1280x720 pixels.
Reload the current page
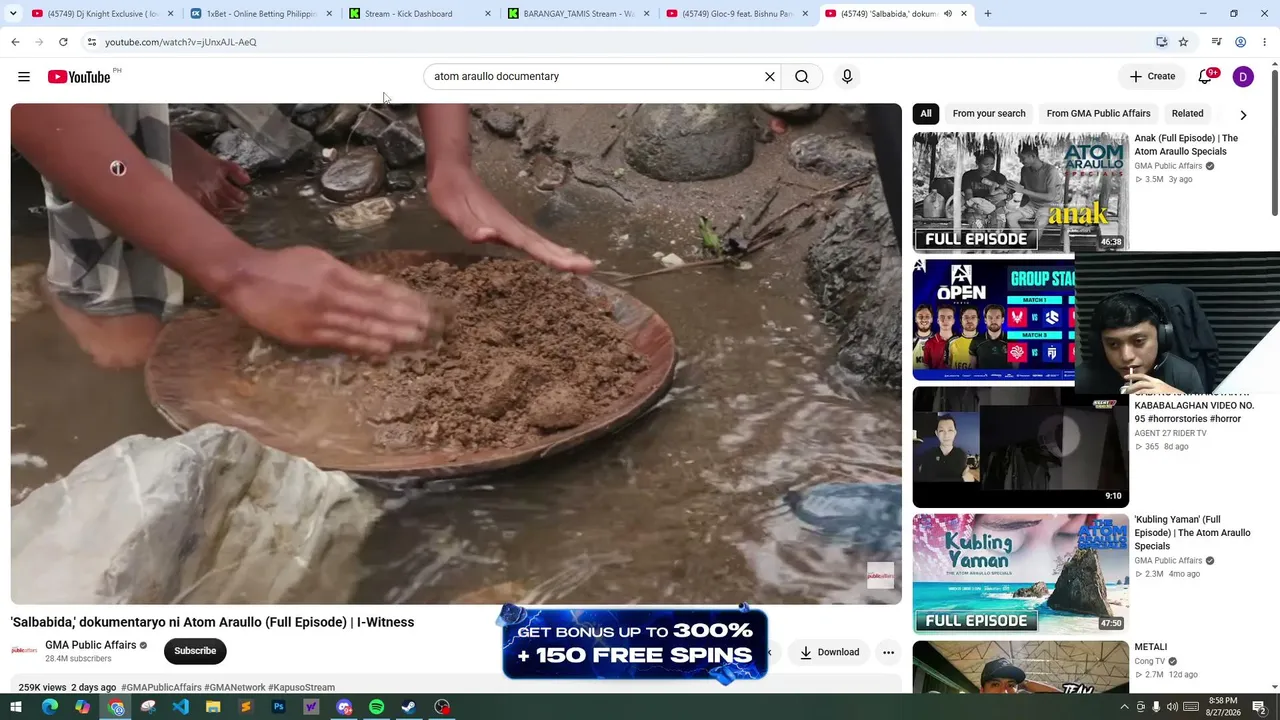coord(63,42)
